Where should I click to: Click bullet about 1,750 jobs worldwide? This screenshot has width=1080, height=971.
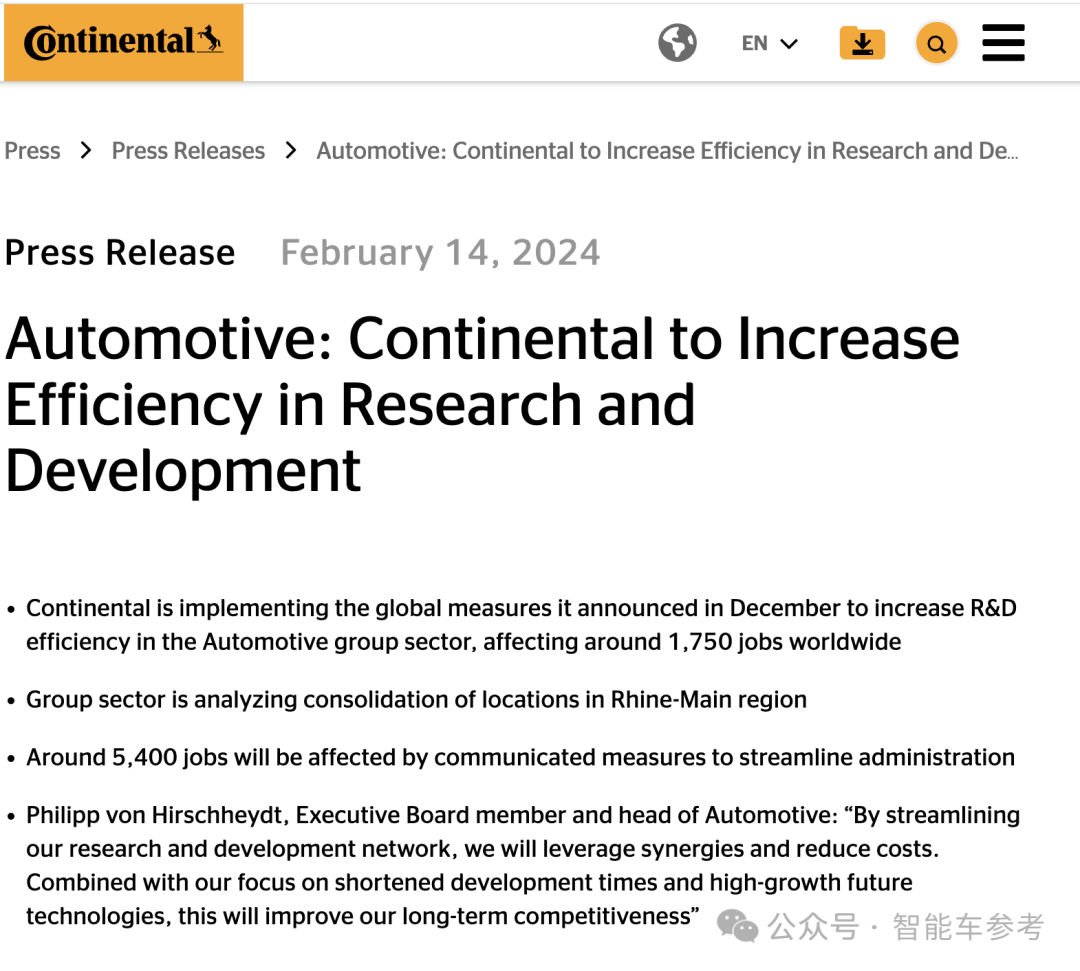(521, 625)
